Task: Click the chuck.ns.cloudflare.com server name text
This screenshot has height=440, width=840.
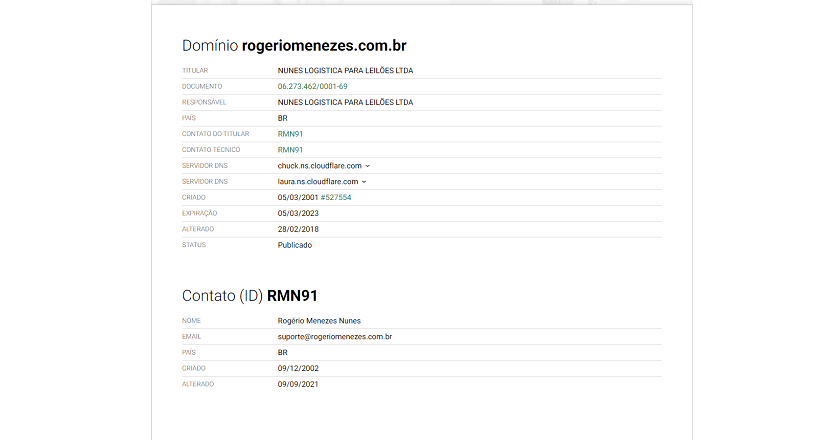Action: [319, 166]
